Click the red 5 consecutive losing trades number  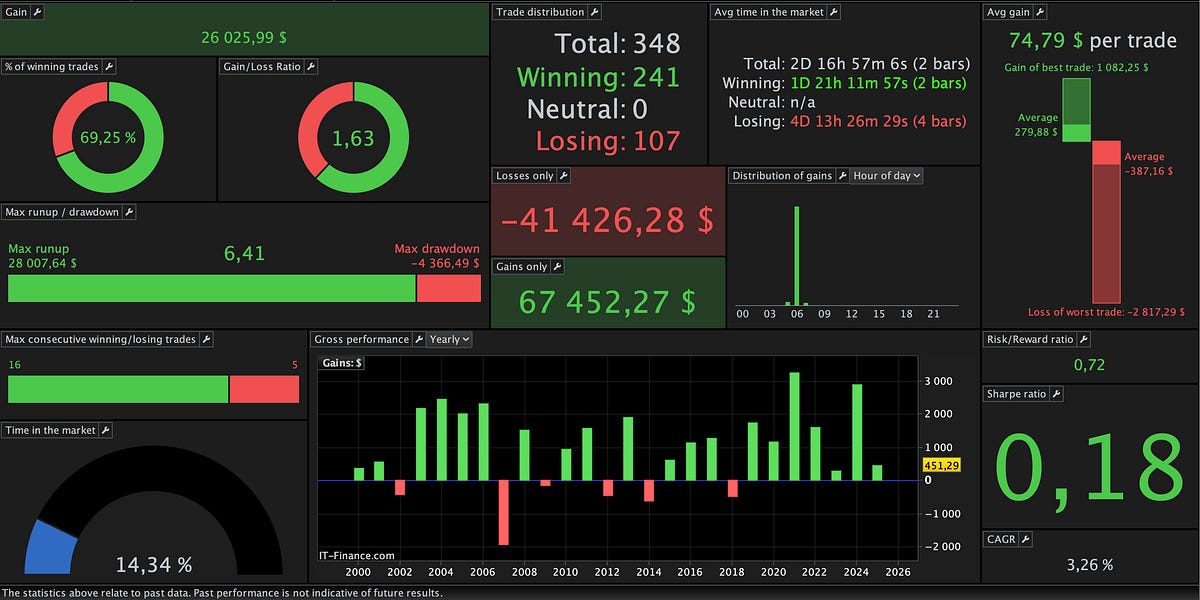pos(295,365)
